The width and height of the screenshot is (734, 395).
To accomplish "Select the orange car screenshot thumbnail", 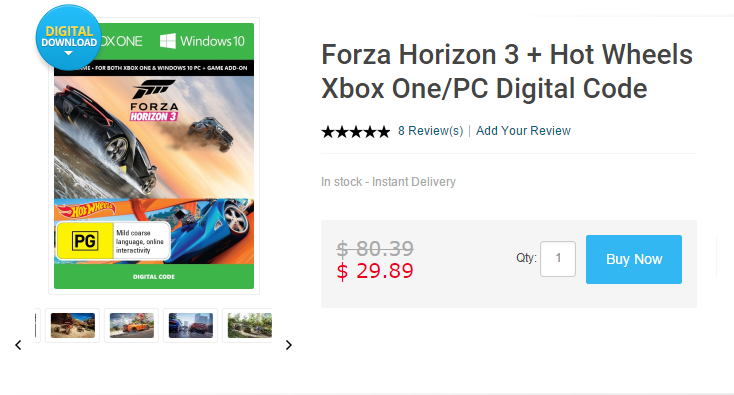I will click(132, 325).
